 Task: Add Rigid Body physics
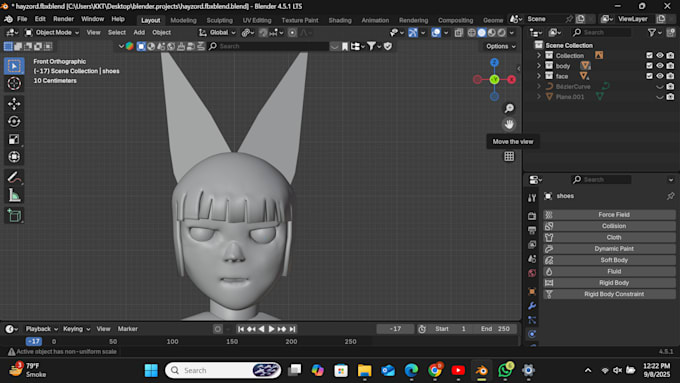(x=609, y=283)
